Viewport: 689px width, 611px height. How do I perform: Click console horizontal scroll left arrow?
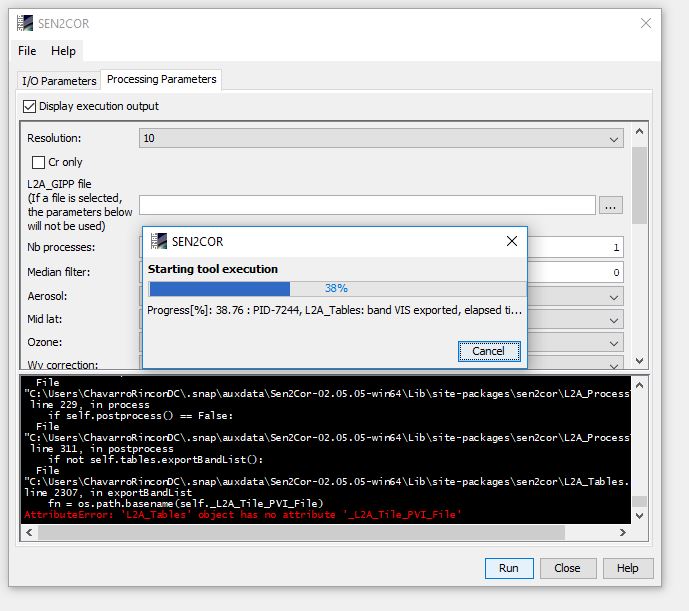coord(29,533)
